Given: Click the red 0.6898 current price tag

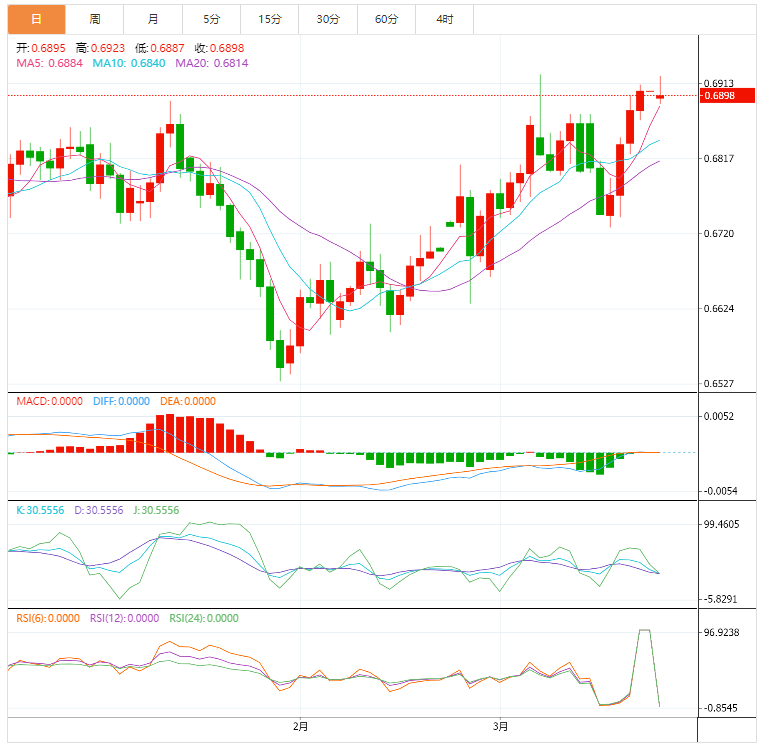Looking at the screenshot, I should (728, 95).
